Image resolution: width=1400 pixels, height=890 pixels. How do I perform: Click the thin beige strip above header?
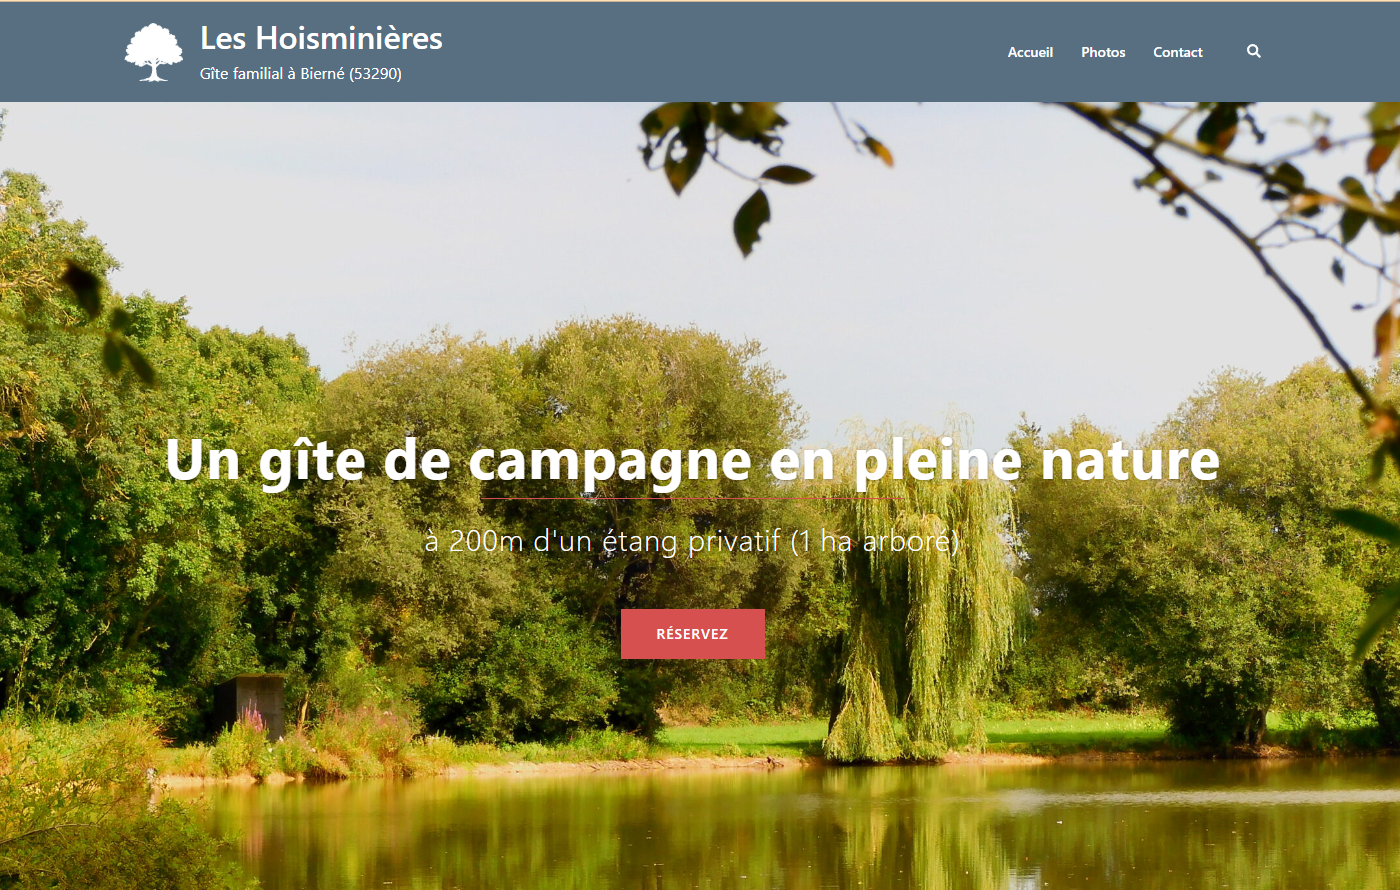tap(700, 1)
